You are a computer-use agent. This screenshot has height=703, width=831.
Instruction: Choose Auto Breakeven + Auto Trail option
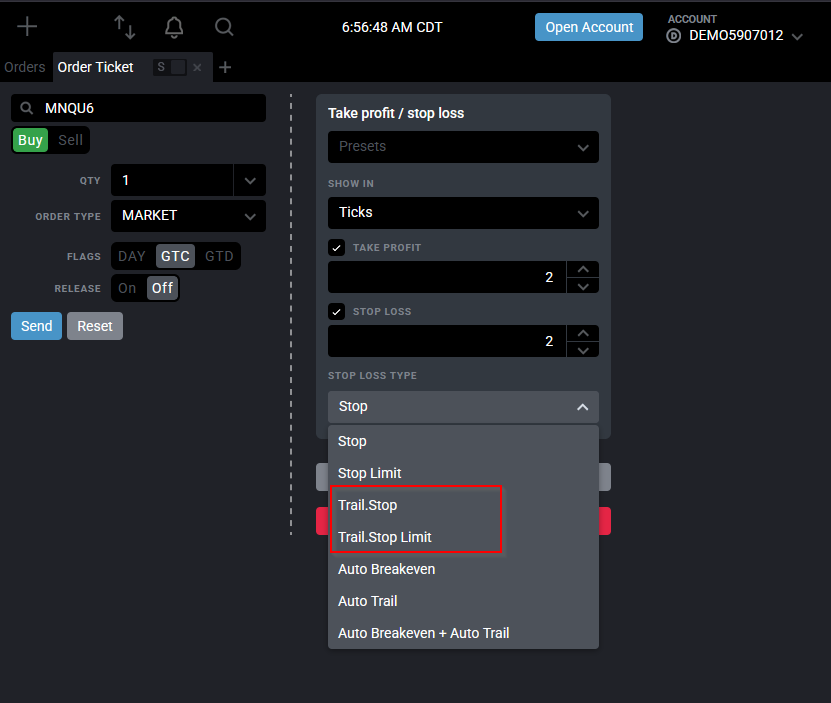click(463, 633)
